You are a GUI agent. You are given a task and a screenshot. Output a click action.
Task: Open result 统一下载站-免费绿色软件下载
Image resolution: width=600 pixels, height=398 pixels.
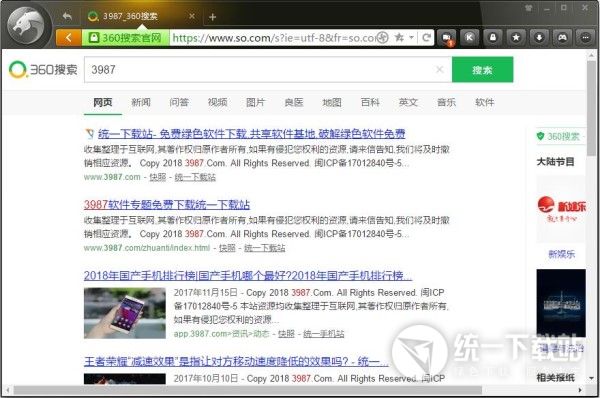pyautogui.click(x=251, y=134)
